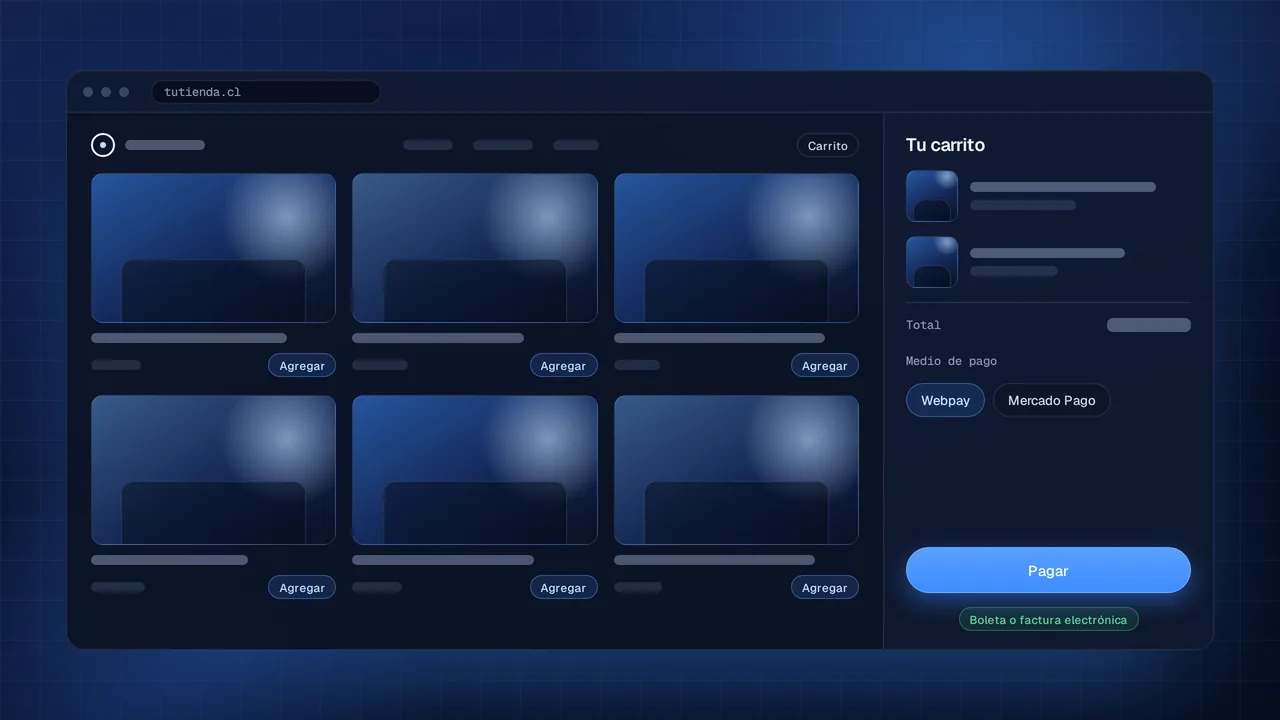Add top-row first product with Agregar
This screenshot has width=1280, height=720.
point(302,366)
